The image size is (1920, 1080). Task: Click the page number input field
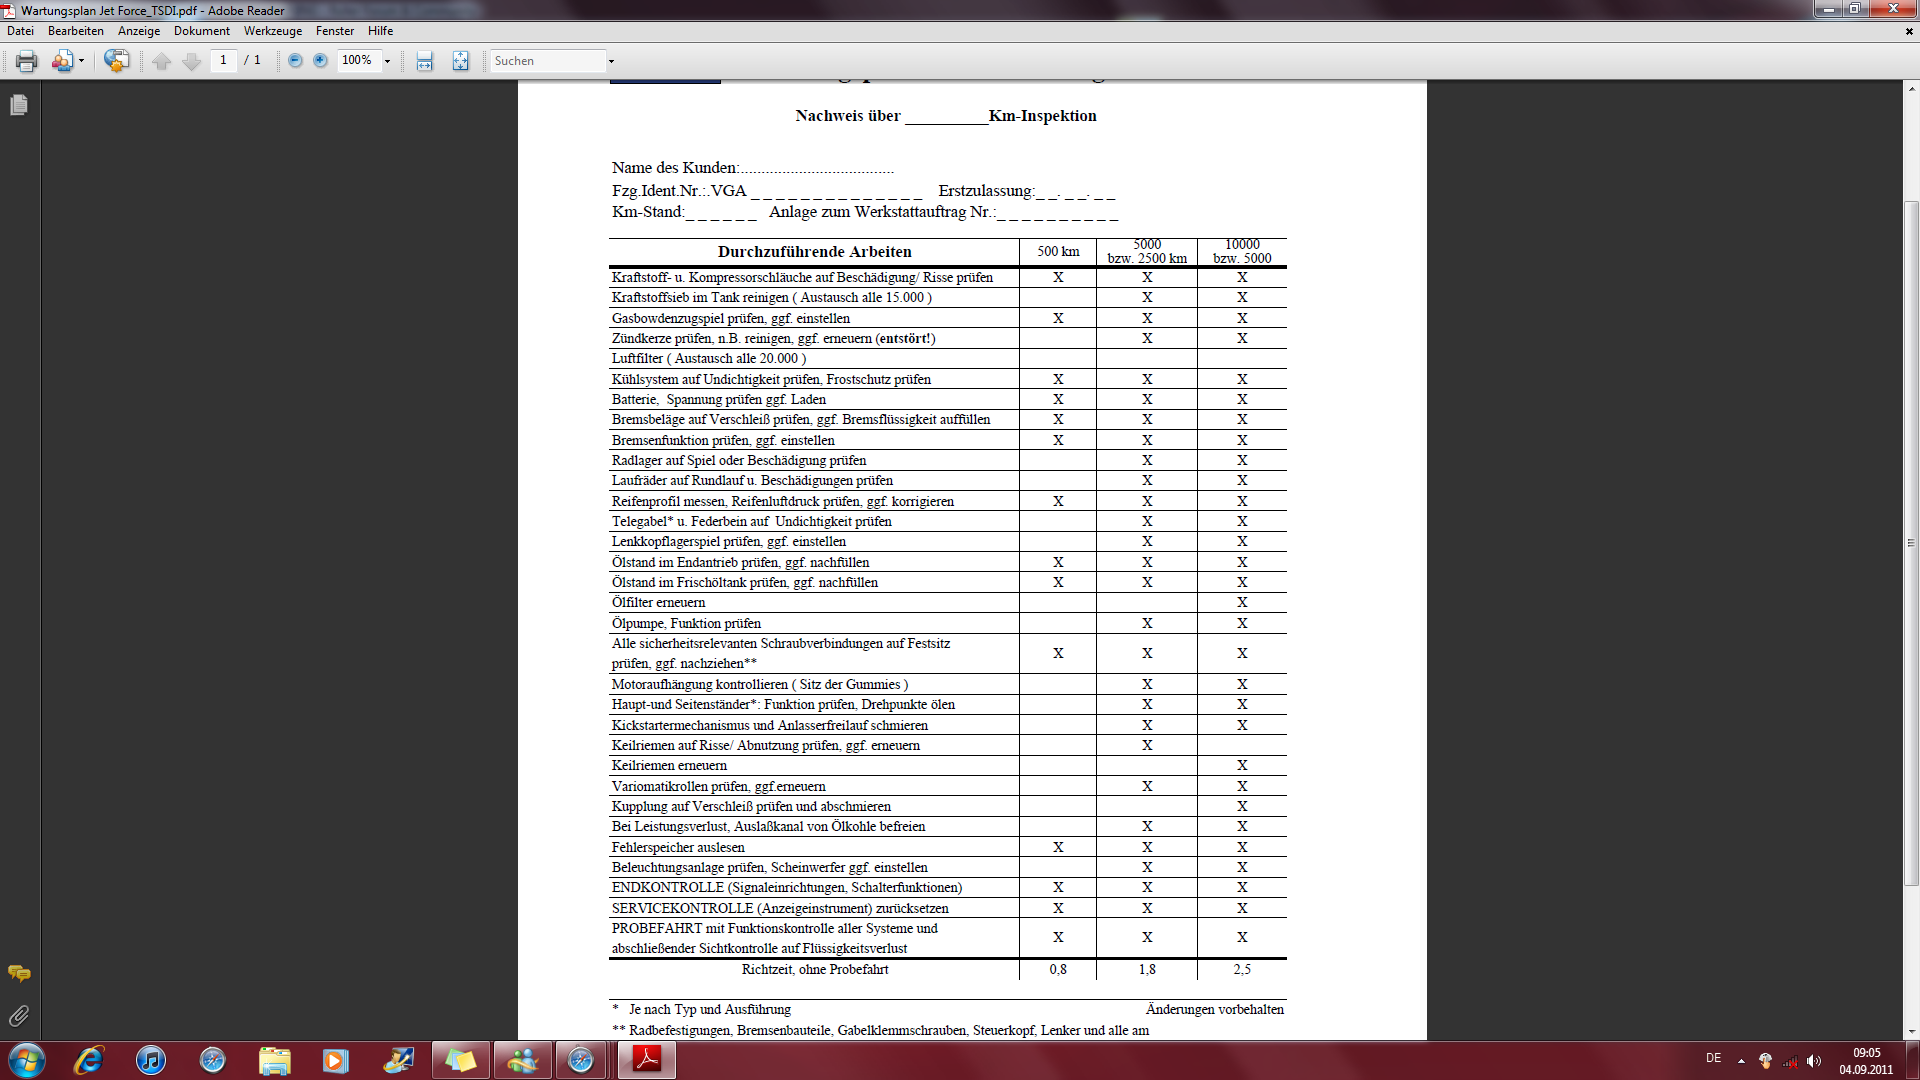coord(223,61)
